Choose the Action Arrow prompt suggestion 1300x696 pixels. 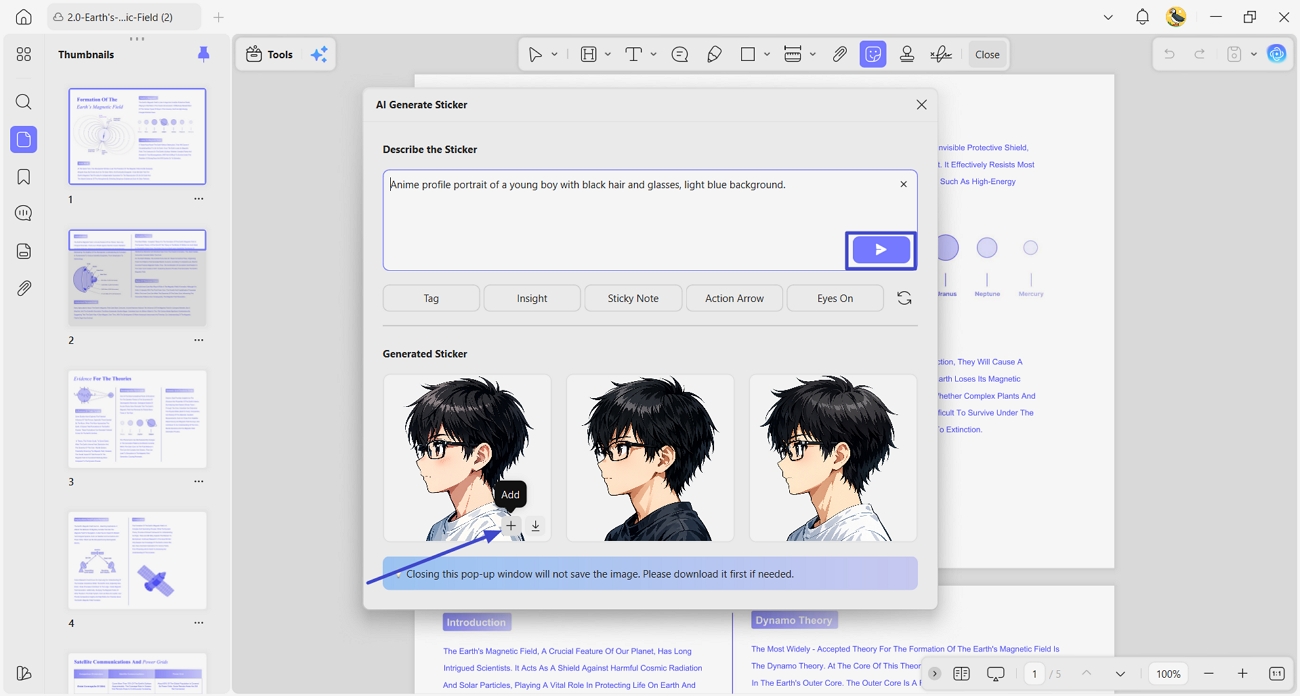coord(734,298)
